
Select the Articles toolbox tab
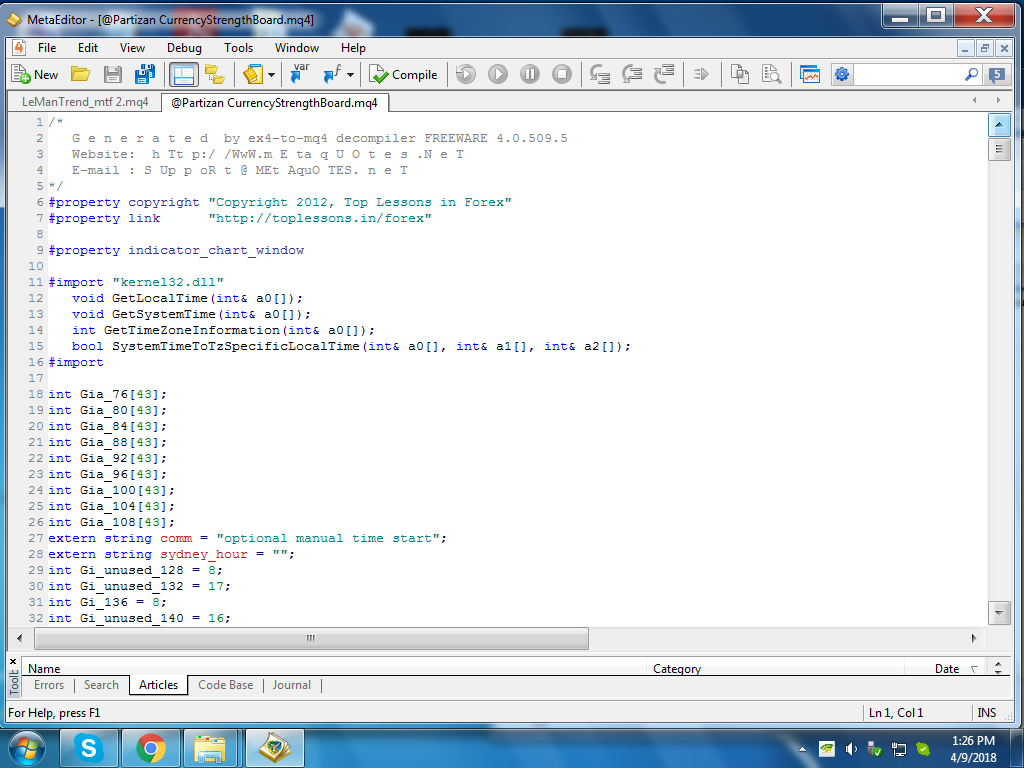tap(159, 685)
